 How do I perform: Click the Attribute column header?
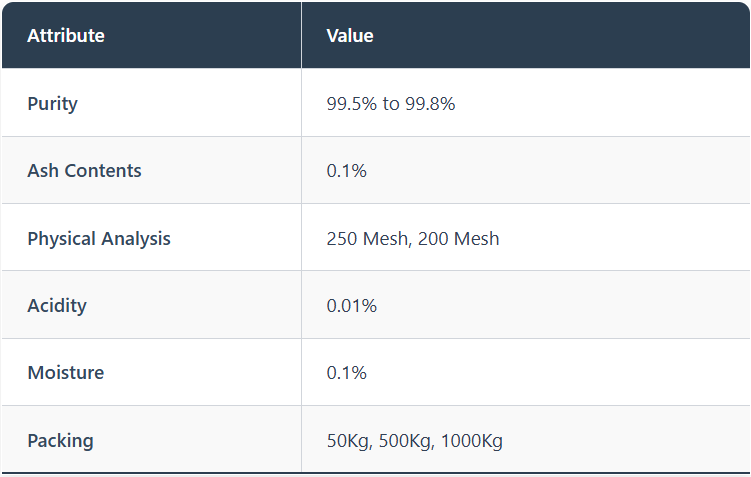(66, 36)
